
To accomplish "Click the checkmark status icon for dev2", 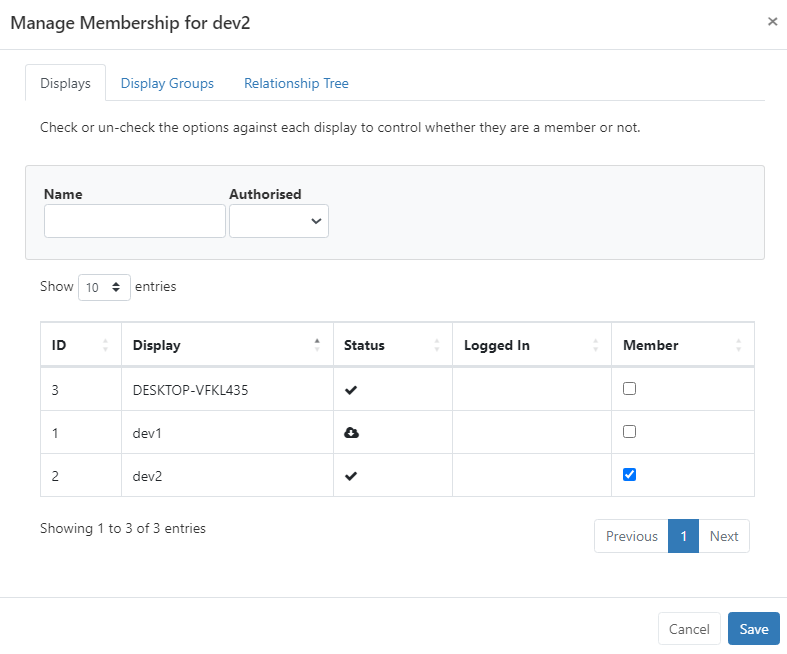I will 351,476.
